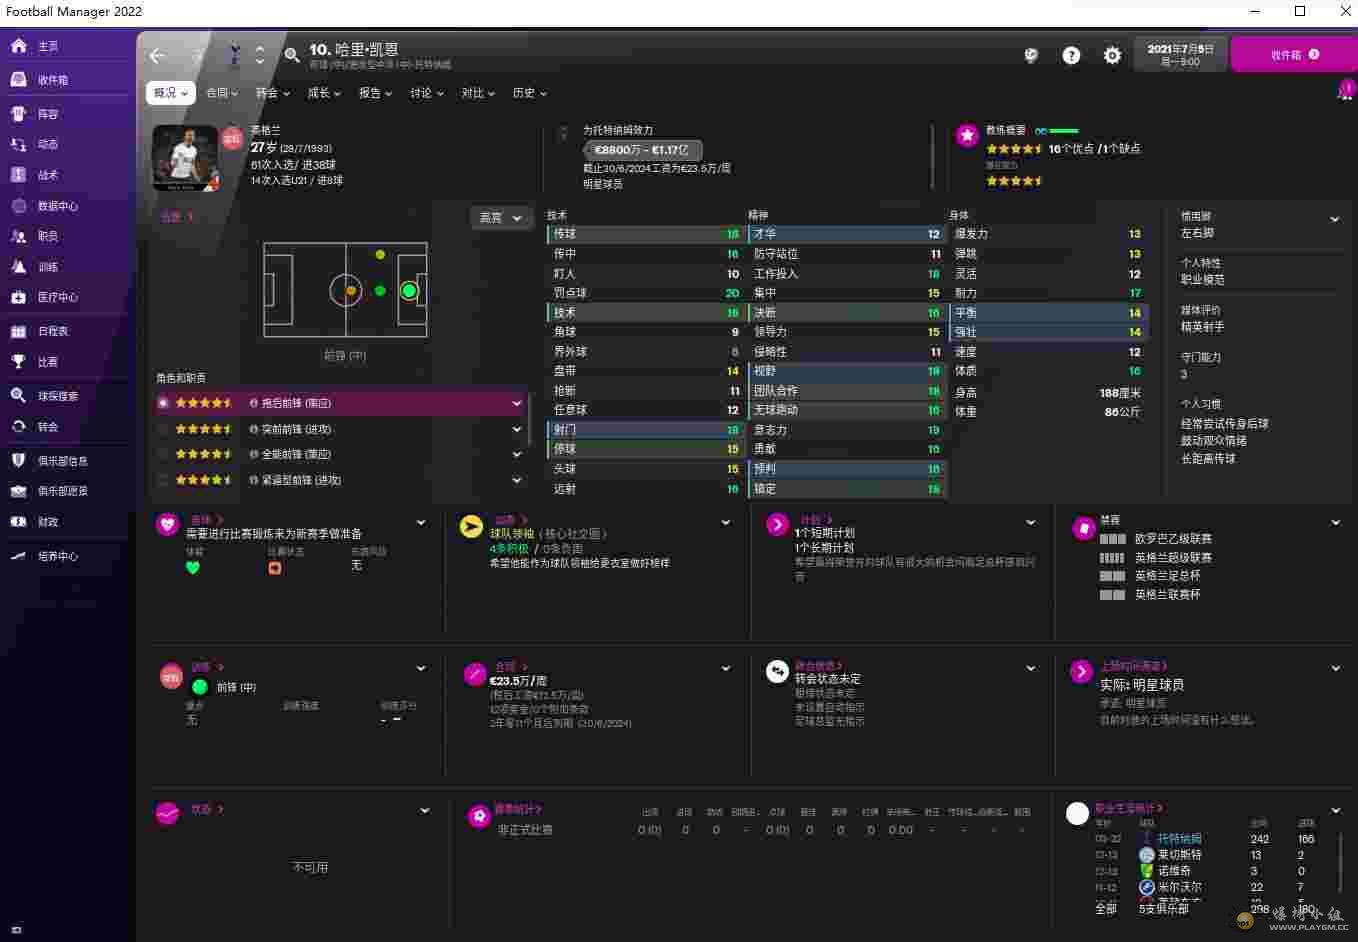Open 球探搜索 scouting in sidebar
This screenshot has height=942, width=1358.
point(57,396)
